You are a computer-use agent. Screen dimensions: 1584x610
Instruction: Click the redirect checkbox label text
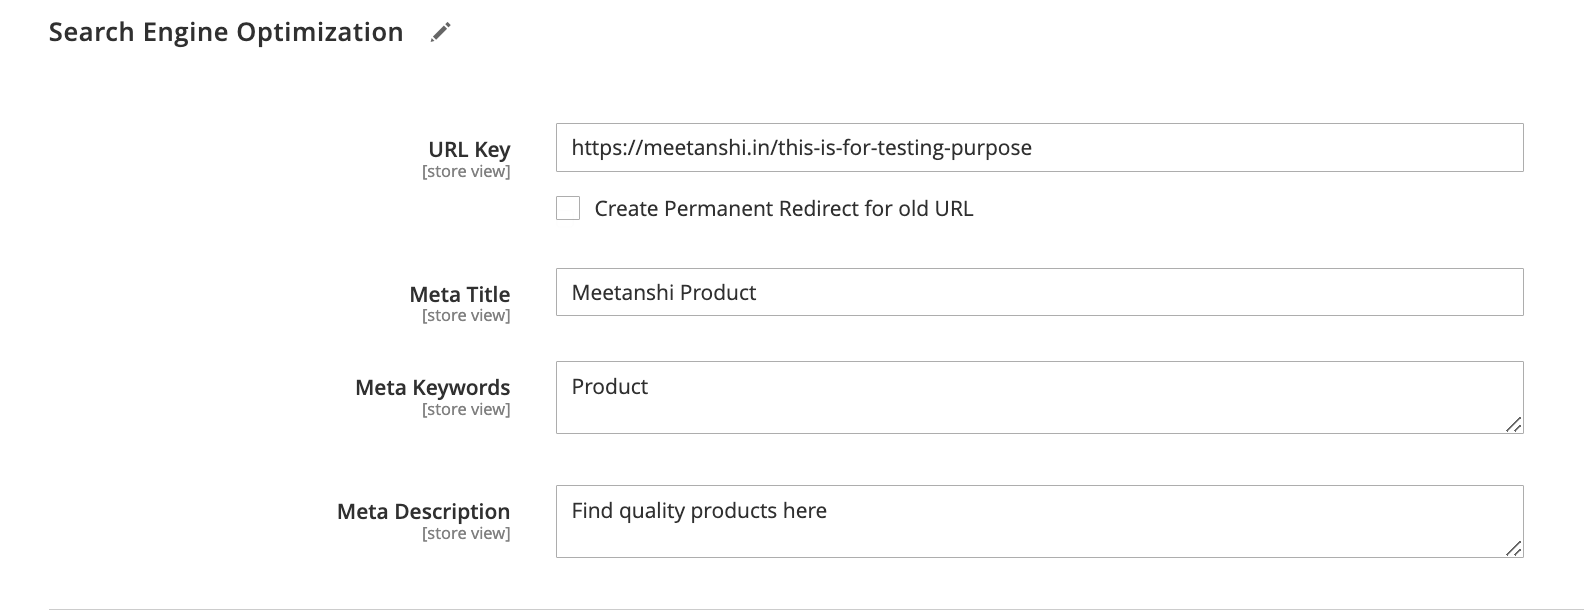(784, 208)
